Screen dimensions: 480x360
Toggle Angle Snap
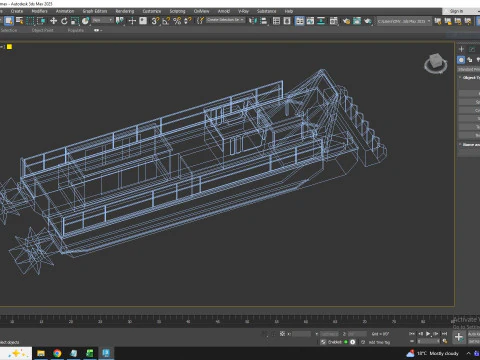pyautogui.click(x=166, y=21)
